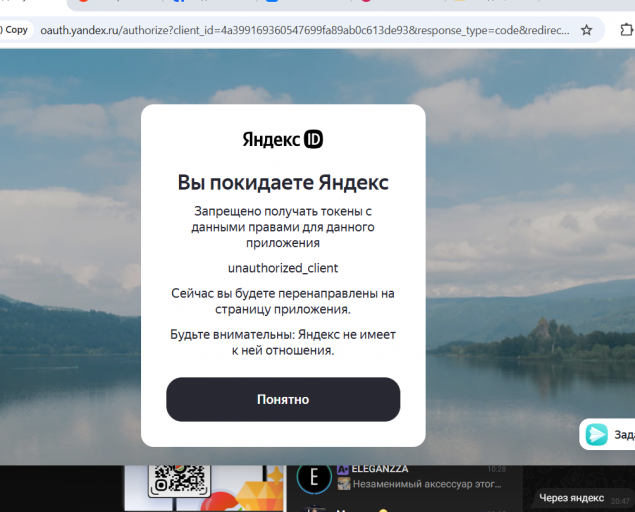Click the Понятно button
The image size is (635, 512).
[x=283, y=399]
